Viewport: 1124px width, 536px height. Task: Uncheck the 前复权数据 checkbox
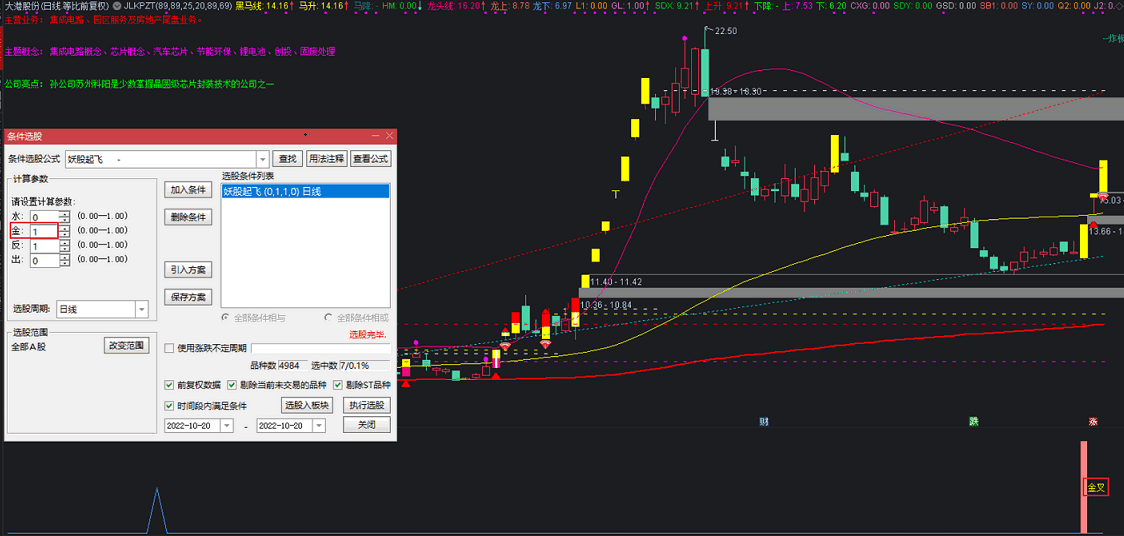click(169, 385)
